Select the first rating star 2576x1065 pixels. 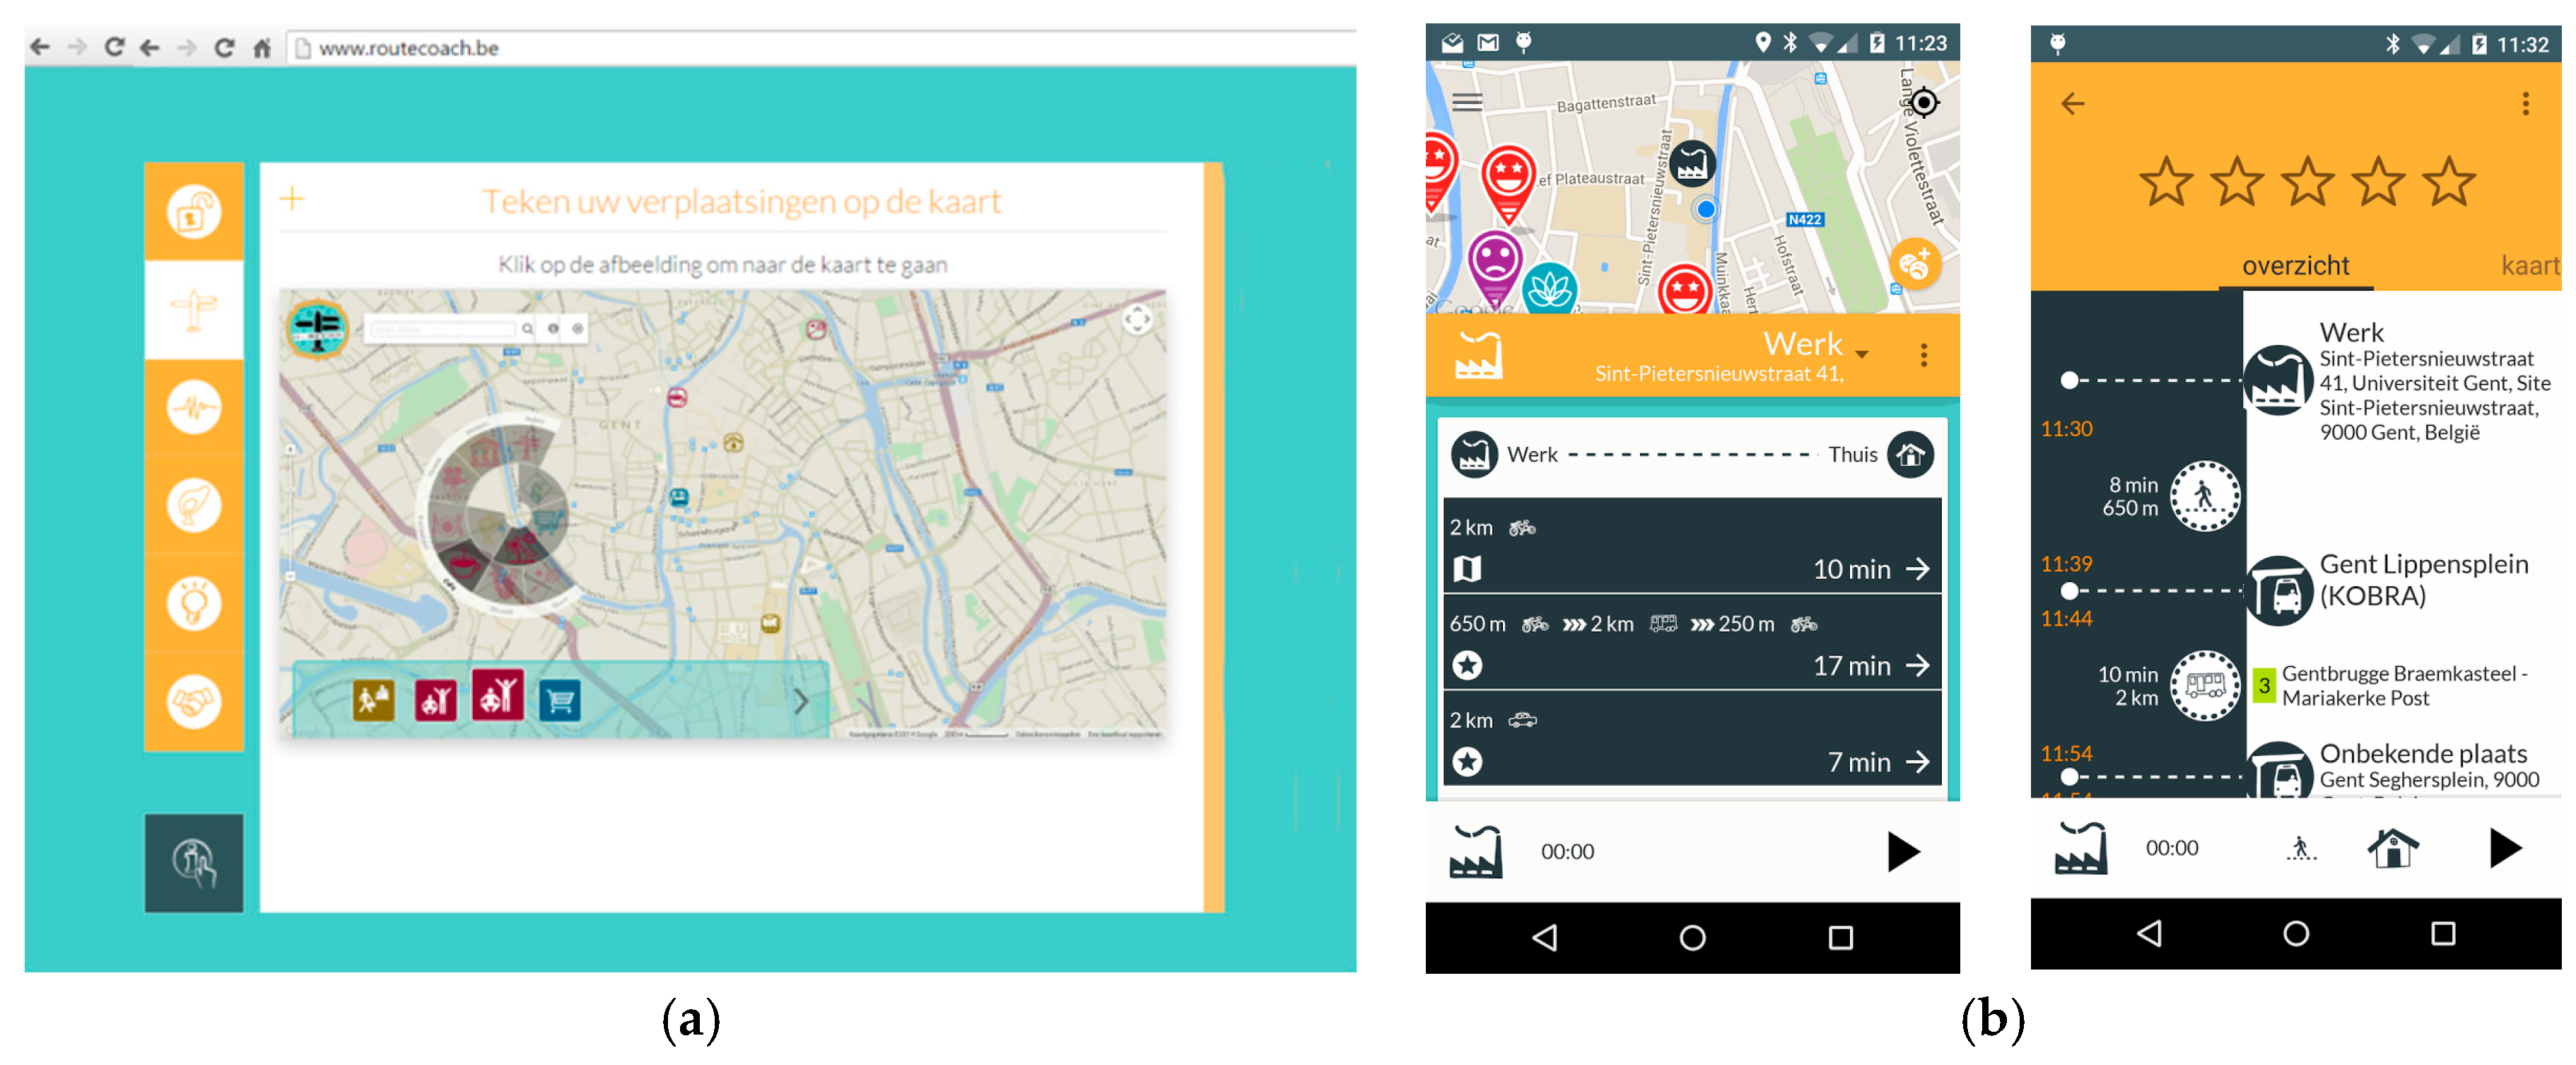(2165, 183)
